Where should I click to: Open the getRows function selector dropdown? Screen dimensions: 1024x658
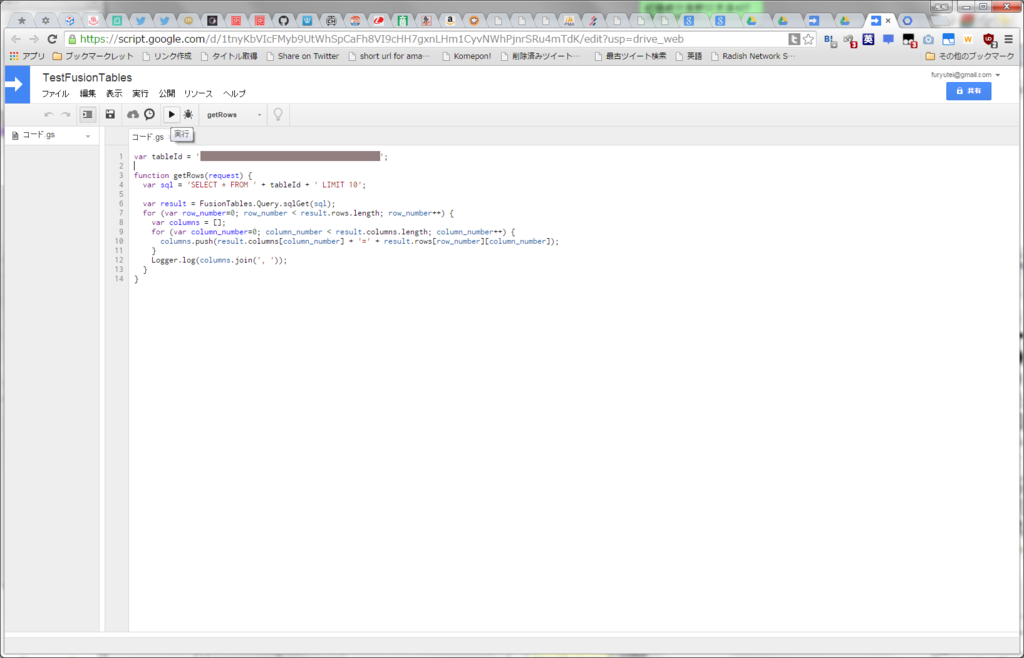233,115
